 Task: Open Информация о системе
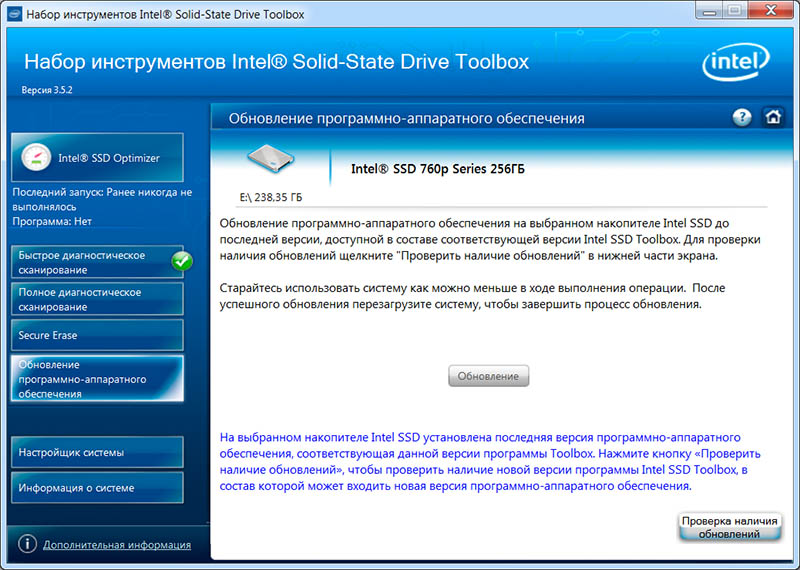point(97,488)
